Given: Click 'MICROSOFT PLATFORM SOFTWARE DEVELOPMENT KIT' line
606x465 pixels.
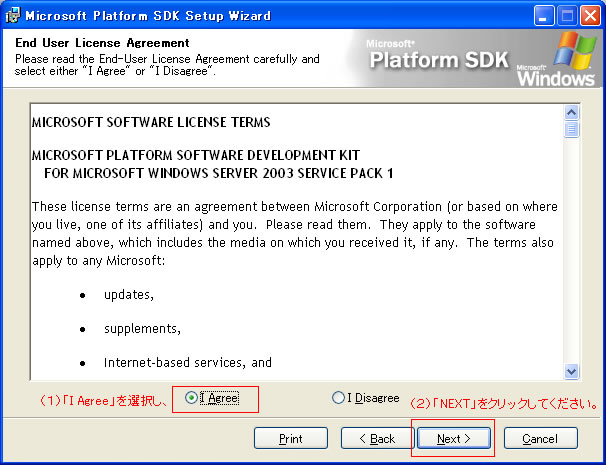Looking at the screenshot, I should point(196,155).
